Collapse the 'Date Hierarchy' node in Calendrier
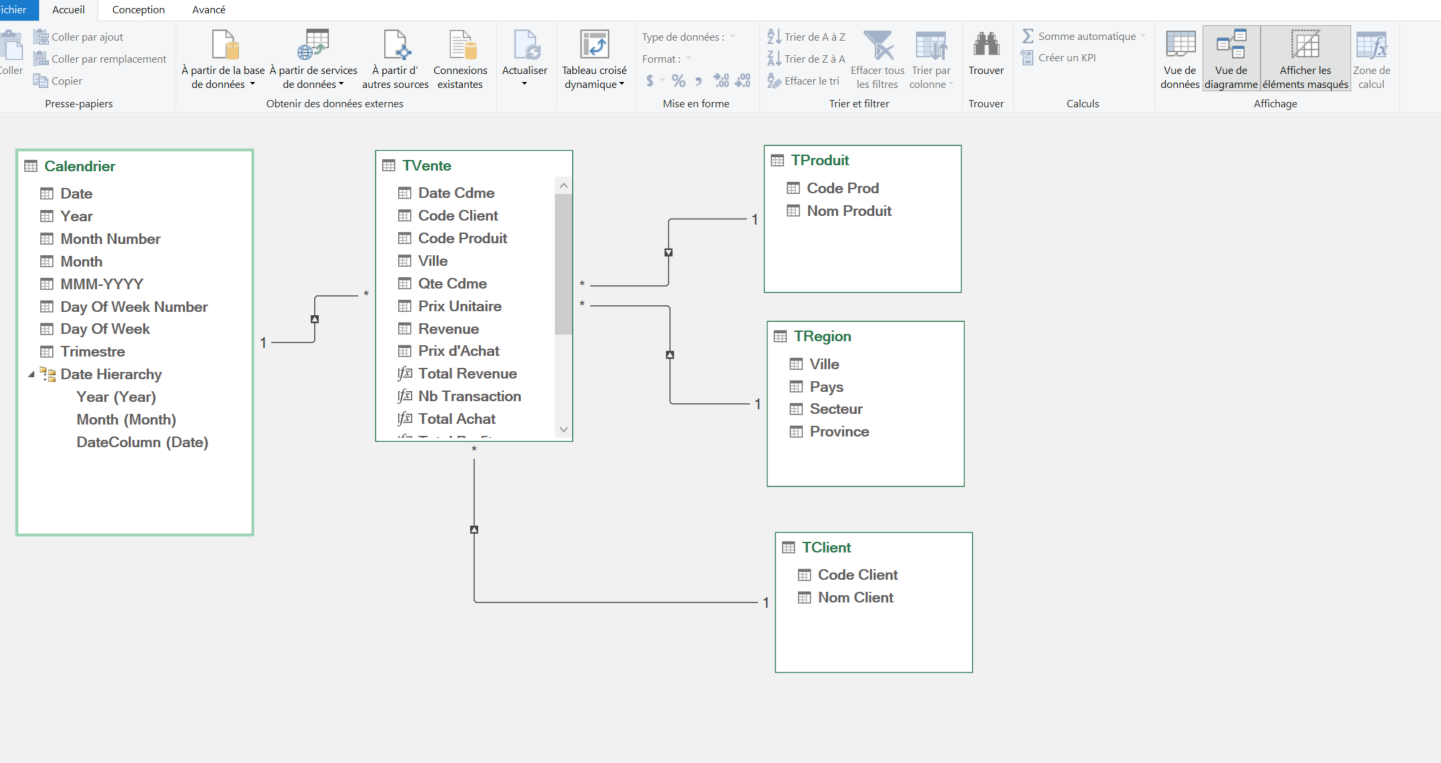The height and width of the screenshot is (763, 1441). click(31, 374)
